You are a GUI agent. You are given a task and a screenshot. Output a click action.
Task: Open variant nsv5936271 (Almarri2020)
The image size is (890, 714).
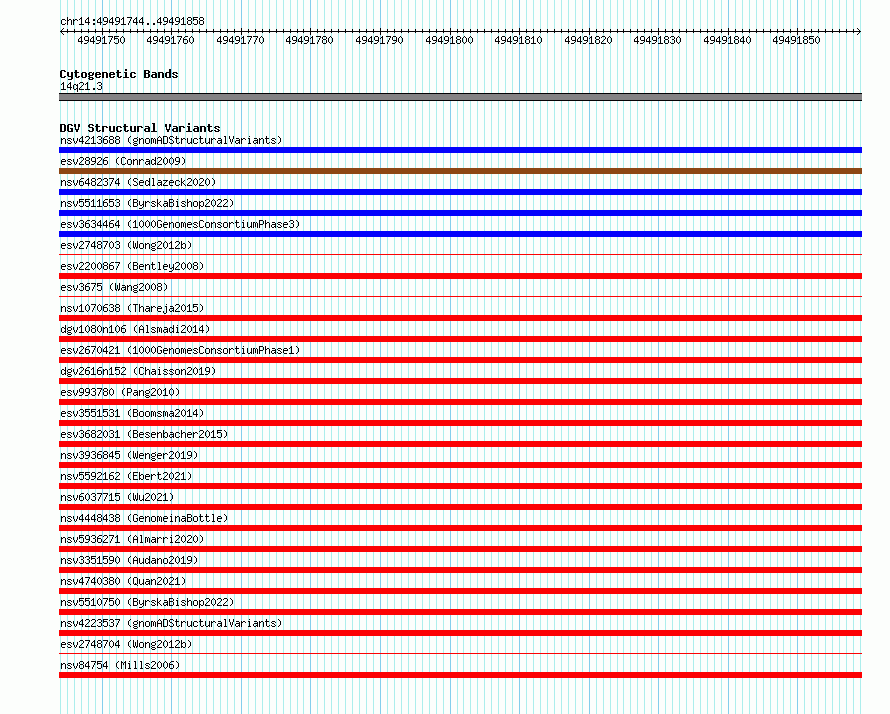click(132, 539)
